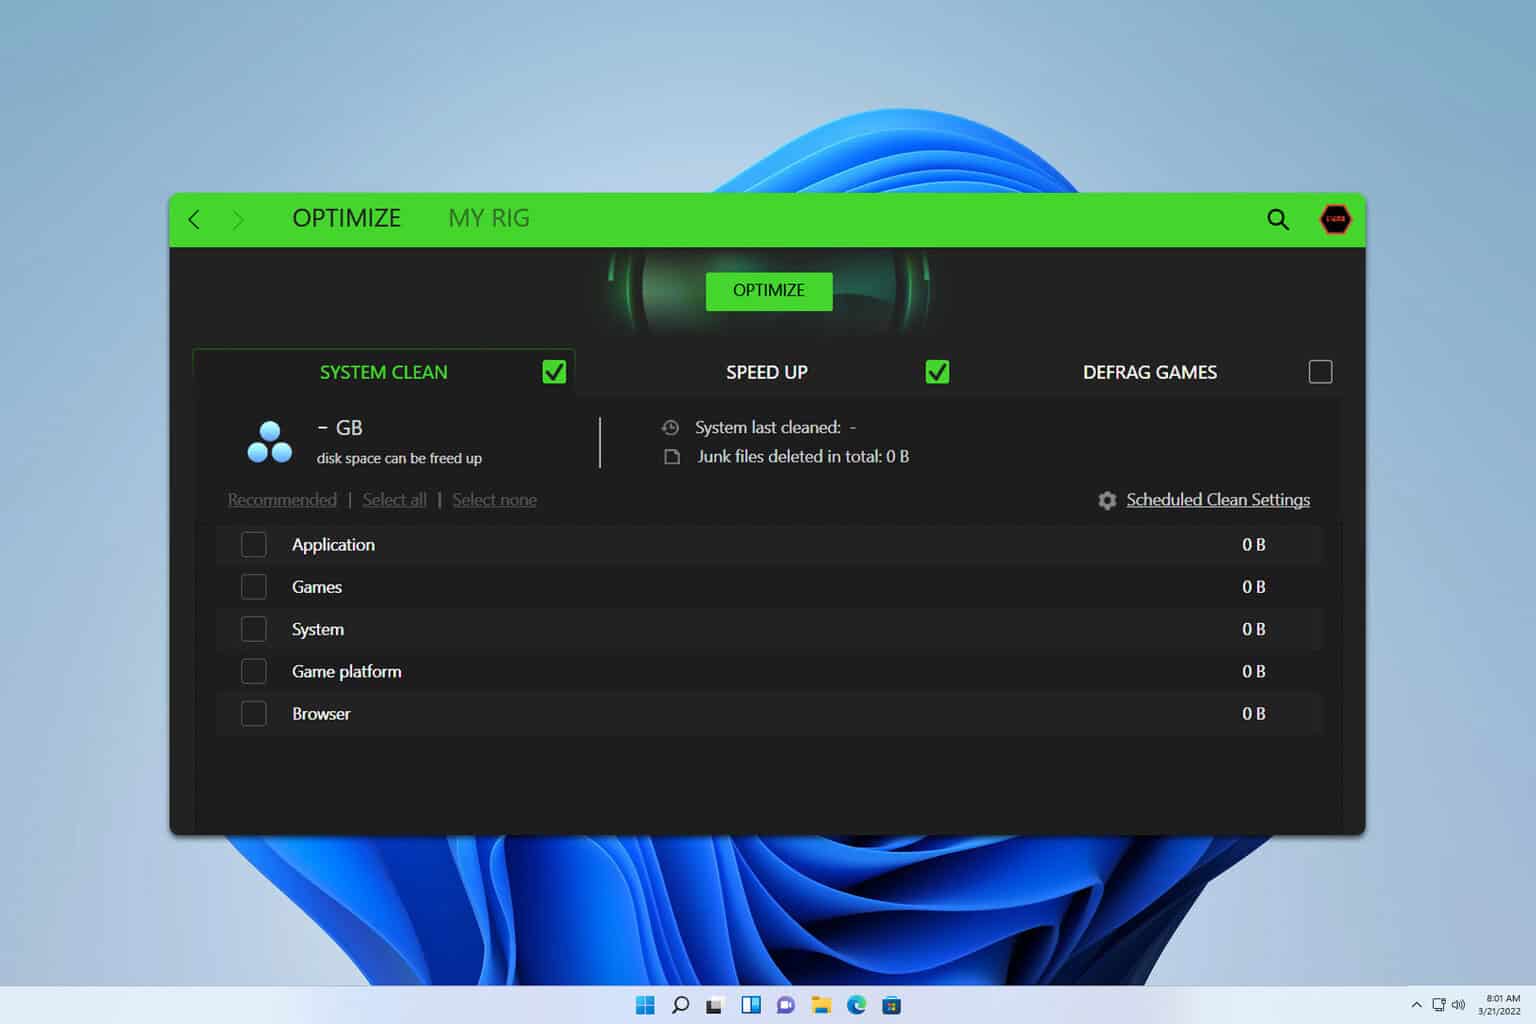Click the green OPTIMIZE button

(x=769, y=291)
